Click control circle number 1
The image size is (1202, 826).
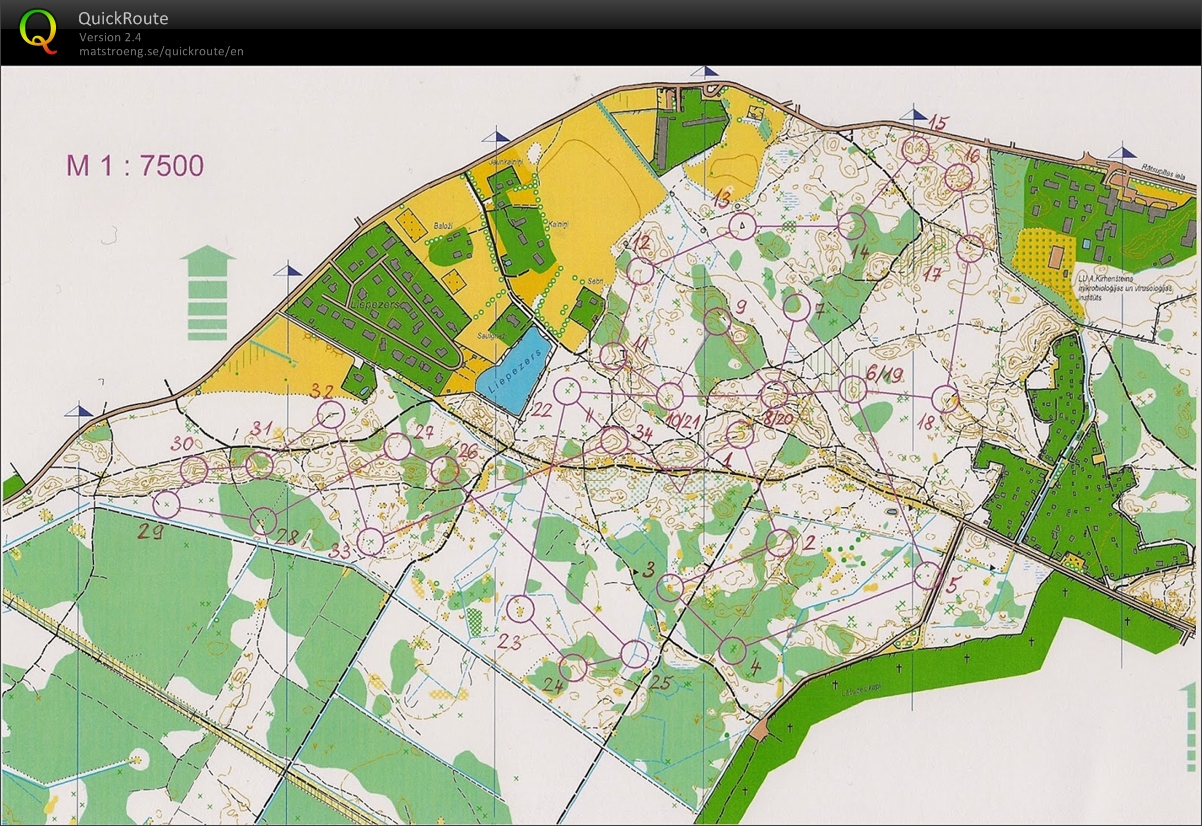click(x=738, y=435)
